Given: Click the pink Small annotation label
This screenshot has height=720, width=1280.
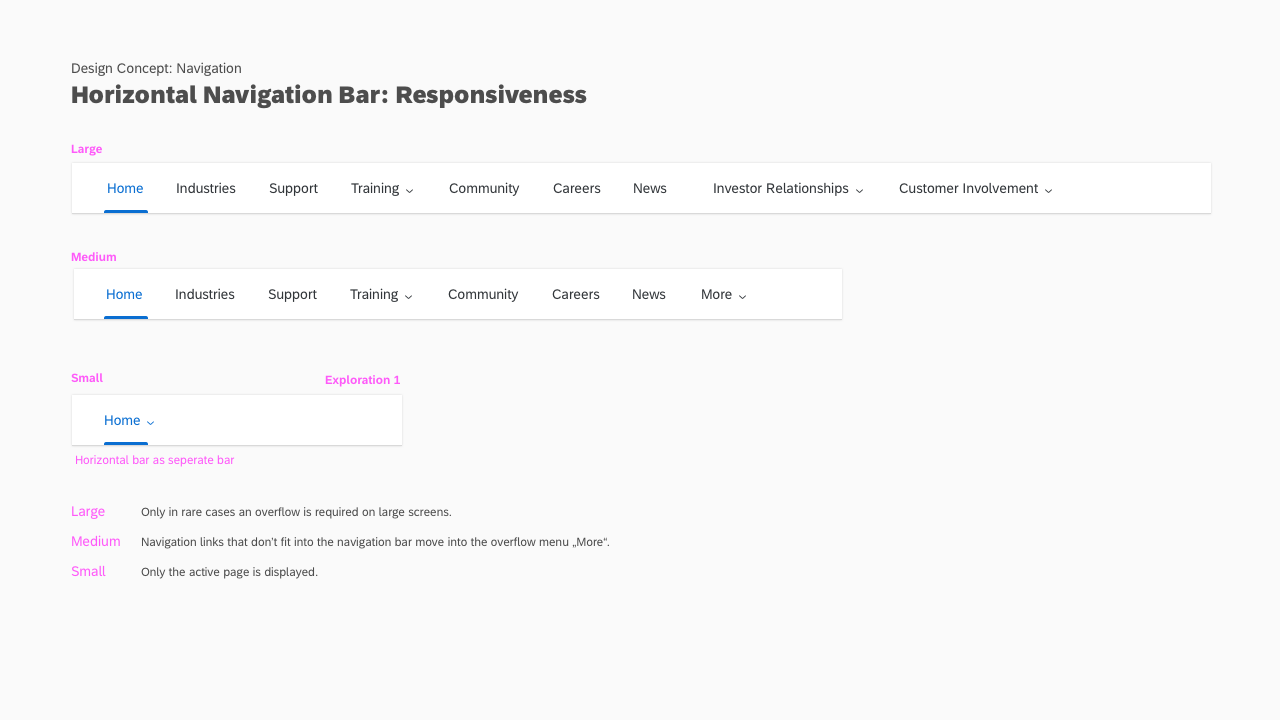Looking at the screenshot, I should [87, 377].
